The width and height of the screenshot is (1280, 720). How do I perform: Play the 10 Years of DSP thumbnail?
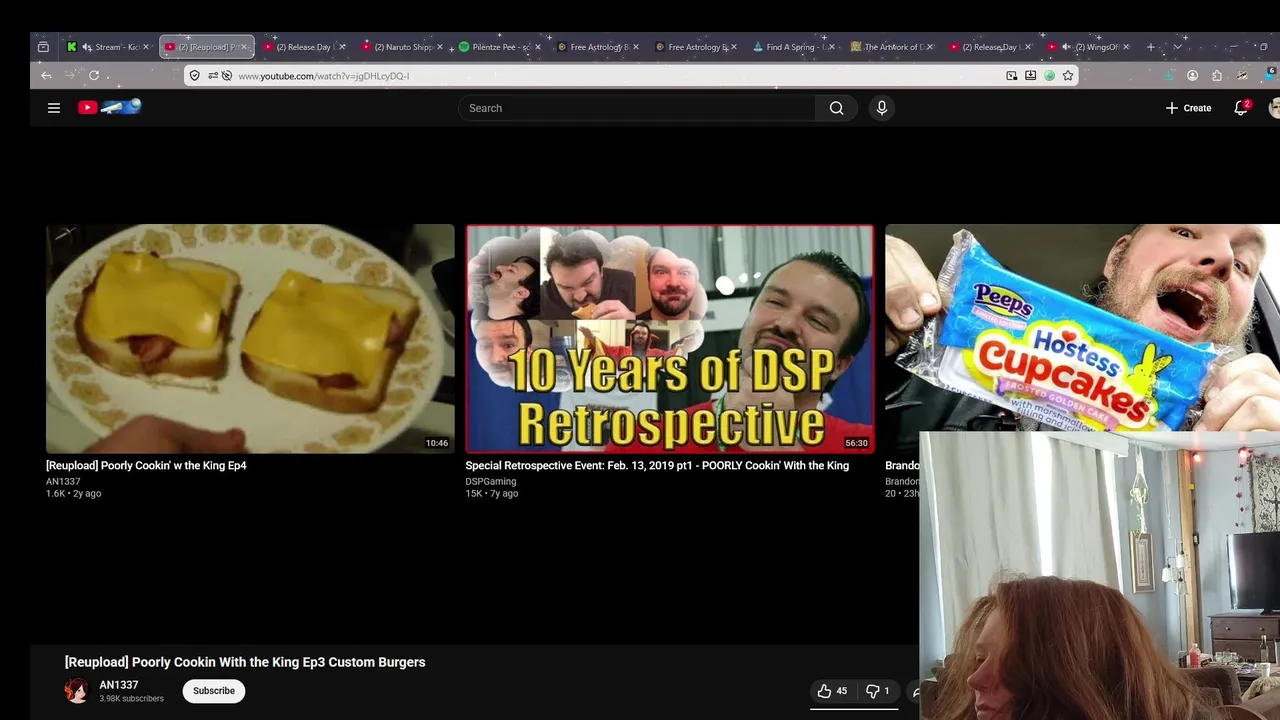coord(670,338)
